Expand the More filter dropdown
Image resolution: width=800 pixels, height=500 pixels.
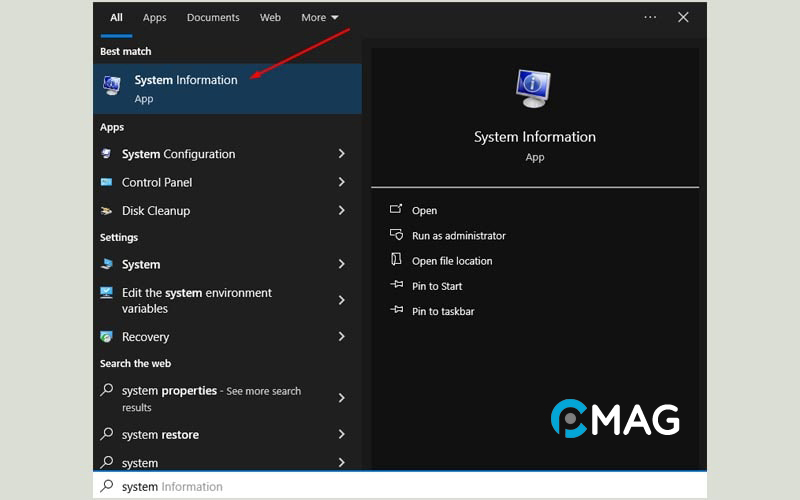[x=320, y=17]
